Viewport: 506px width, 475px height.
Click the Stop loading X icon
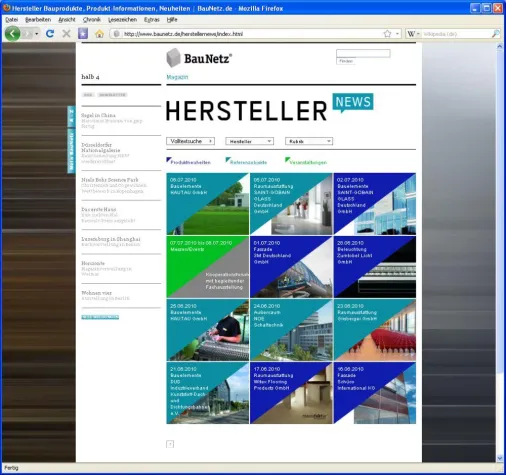click(66, 34)
